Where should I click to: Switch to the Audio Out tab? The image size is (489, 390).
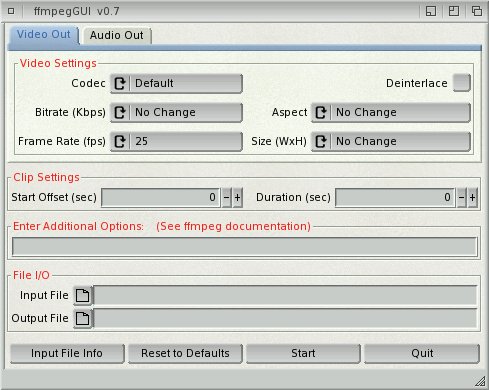point(117,35)
